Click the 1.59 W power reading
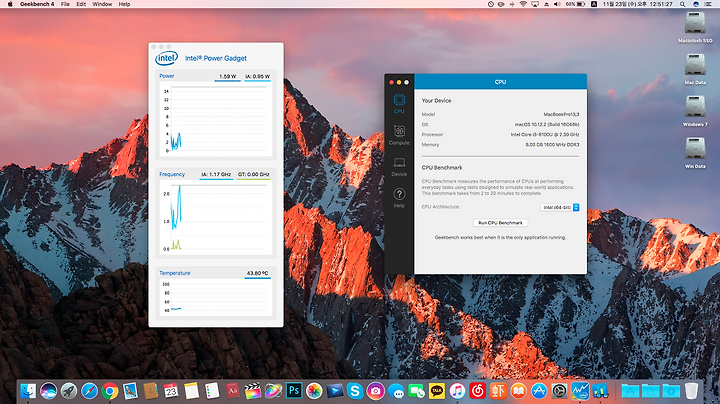720x404 pixels. point(227,76)
